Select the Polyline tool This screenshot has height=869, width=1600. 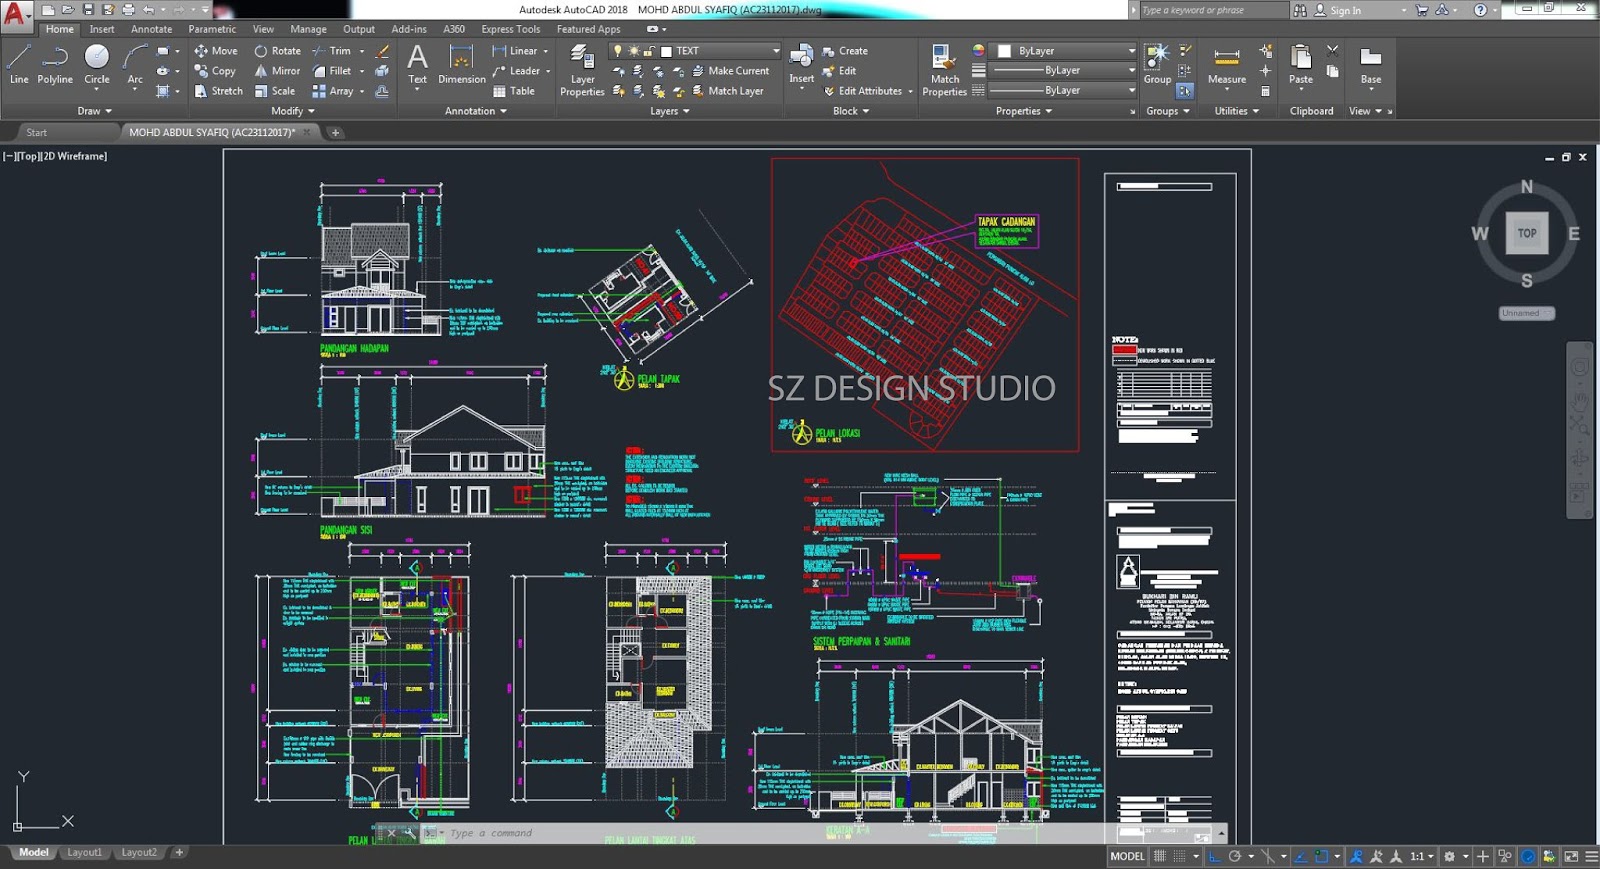[x=55, y=64]
